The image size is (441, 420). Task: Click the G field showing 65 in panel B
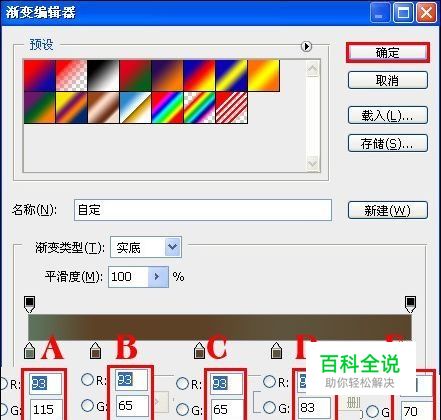point(132,405)
